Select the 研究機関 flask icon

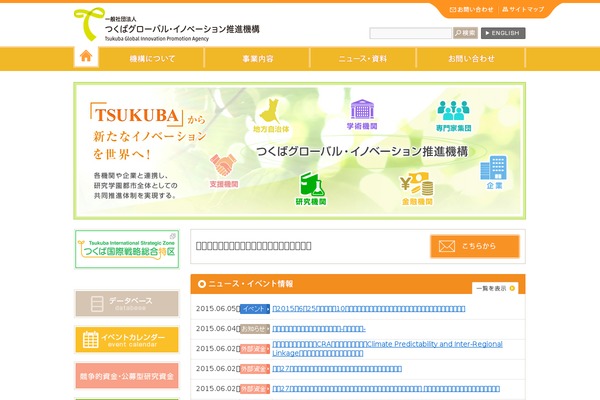[x=311, y=188]
